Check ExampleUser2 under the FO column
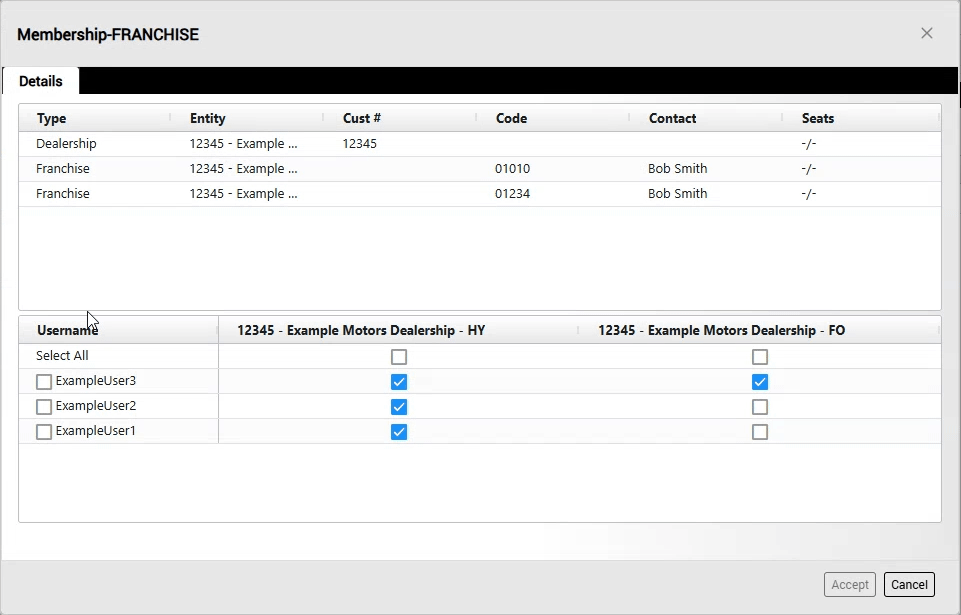Viewport: 961px width, 615px height. click(x=760, y=407)
